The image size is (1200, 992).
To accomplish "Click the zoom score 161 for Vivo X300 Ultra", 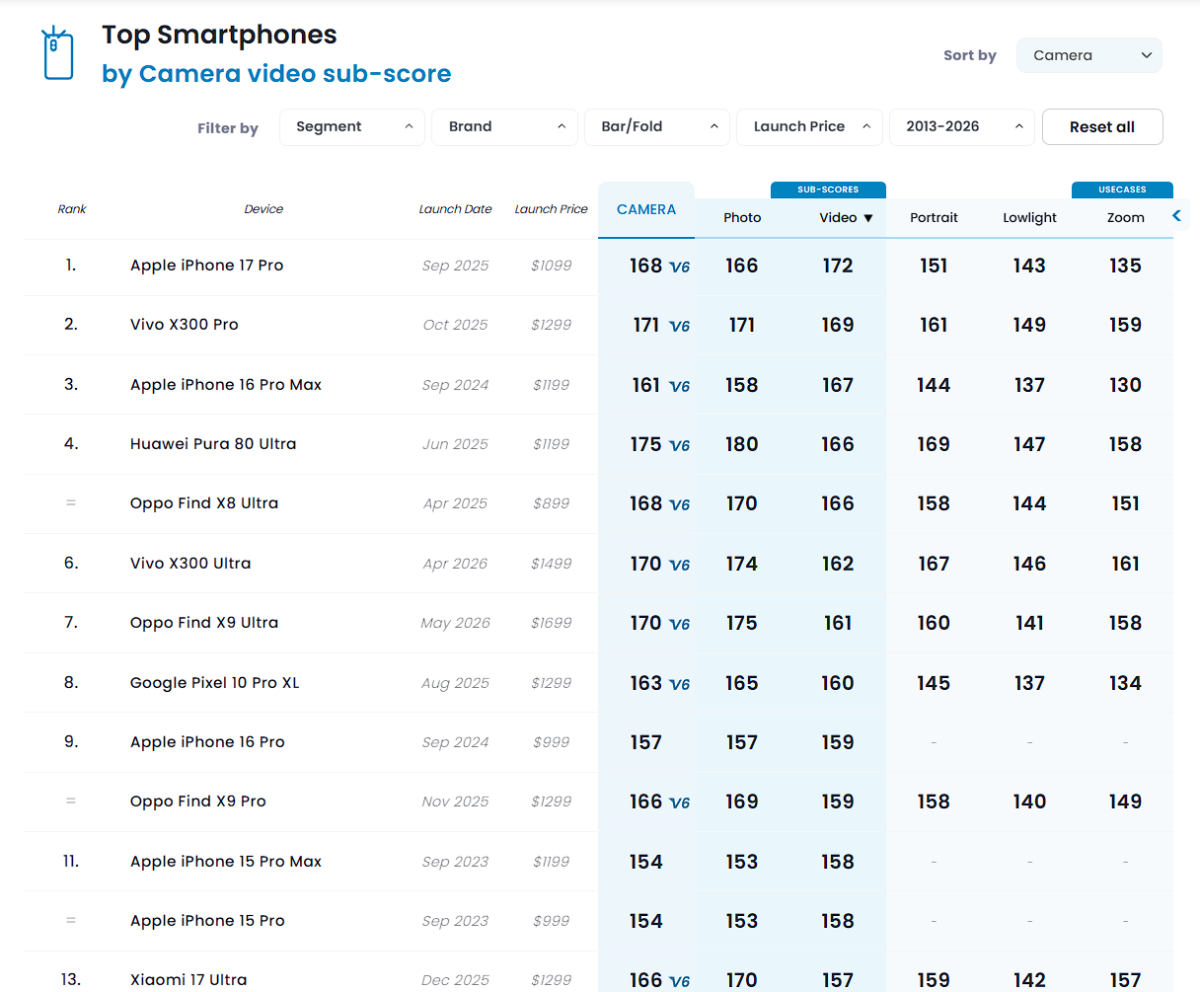I will (1126, 564).
